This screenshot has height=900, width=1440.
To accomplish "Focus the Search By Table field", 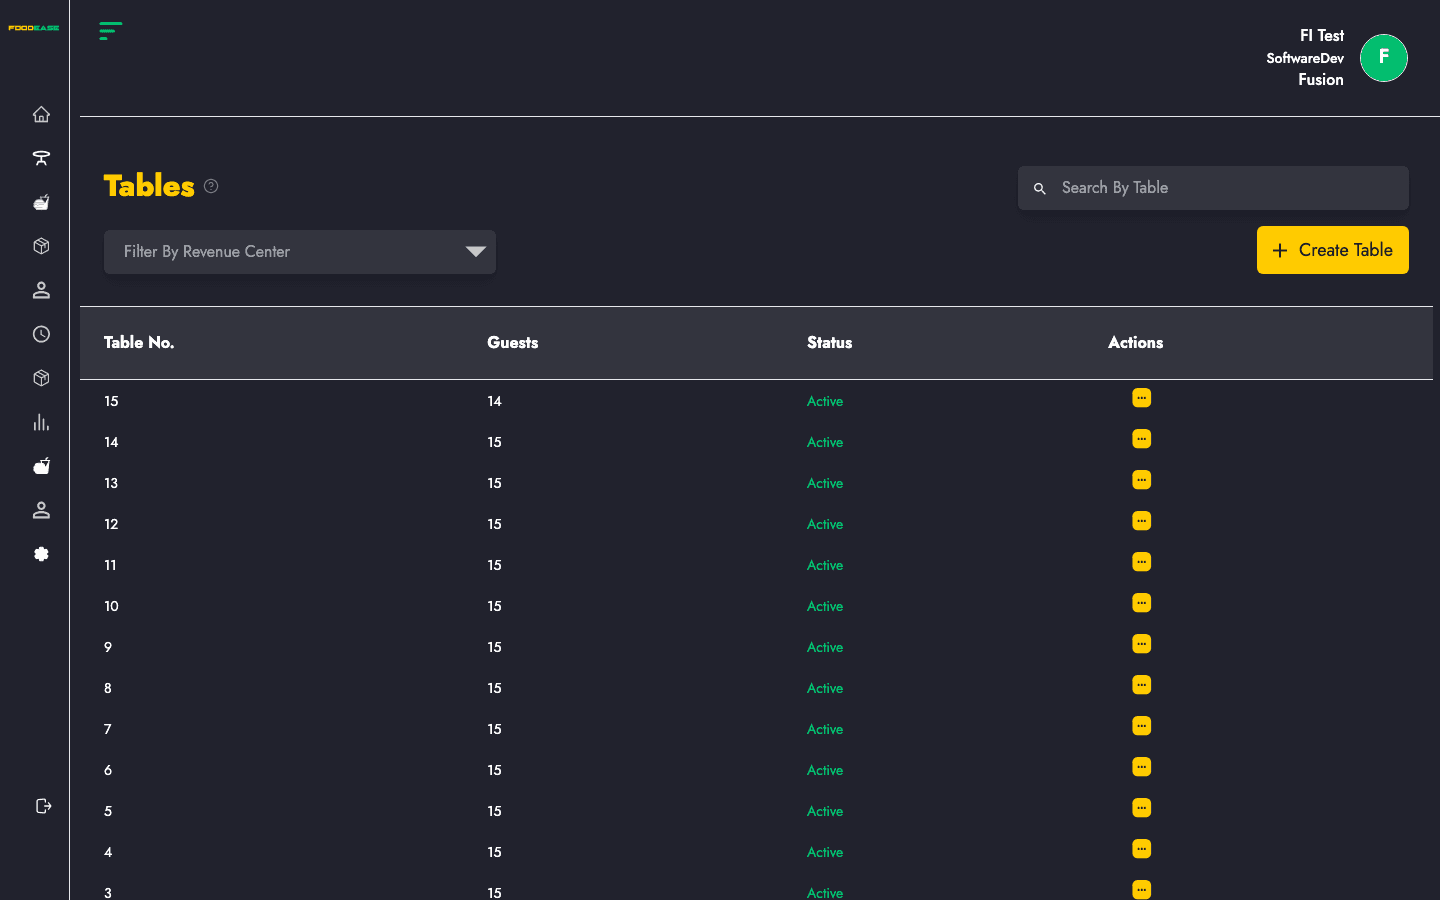I will click(x=1213, y=188).
